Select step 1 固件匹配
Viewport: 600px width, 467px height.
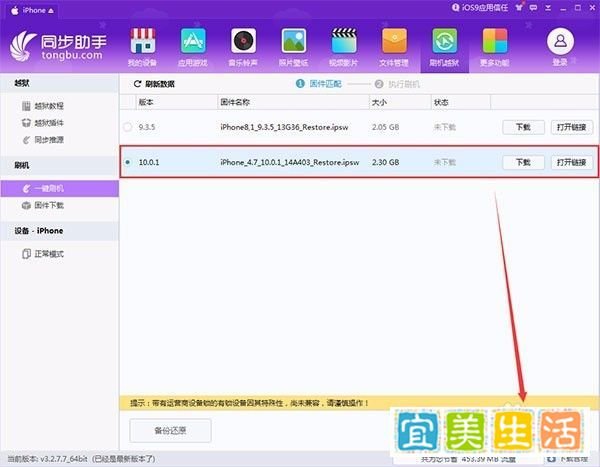(x=319, y=83)
